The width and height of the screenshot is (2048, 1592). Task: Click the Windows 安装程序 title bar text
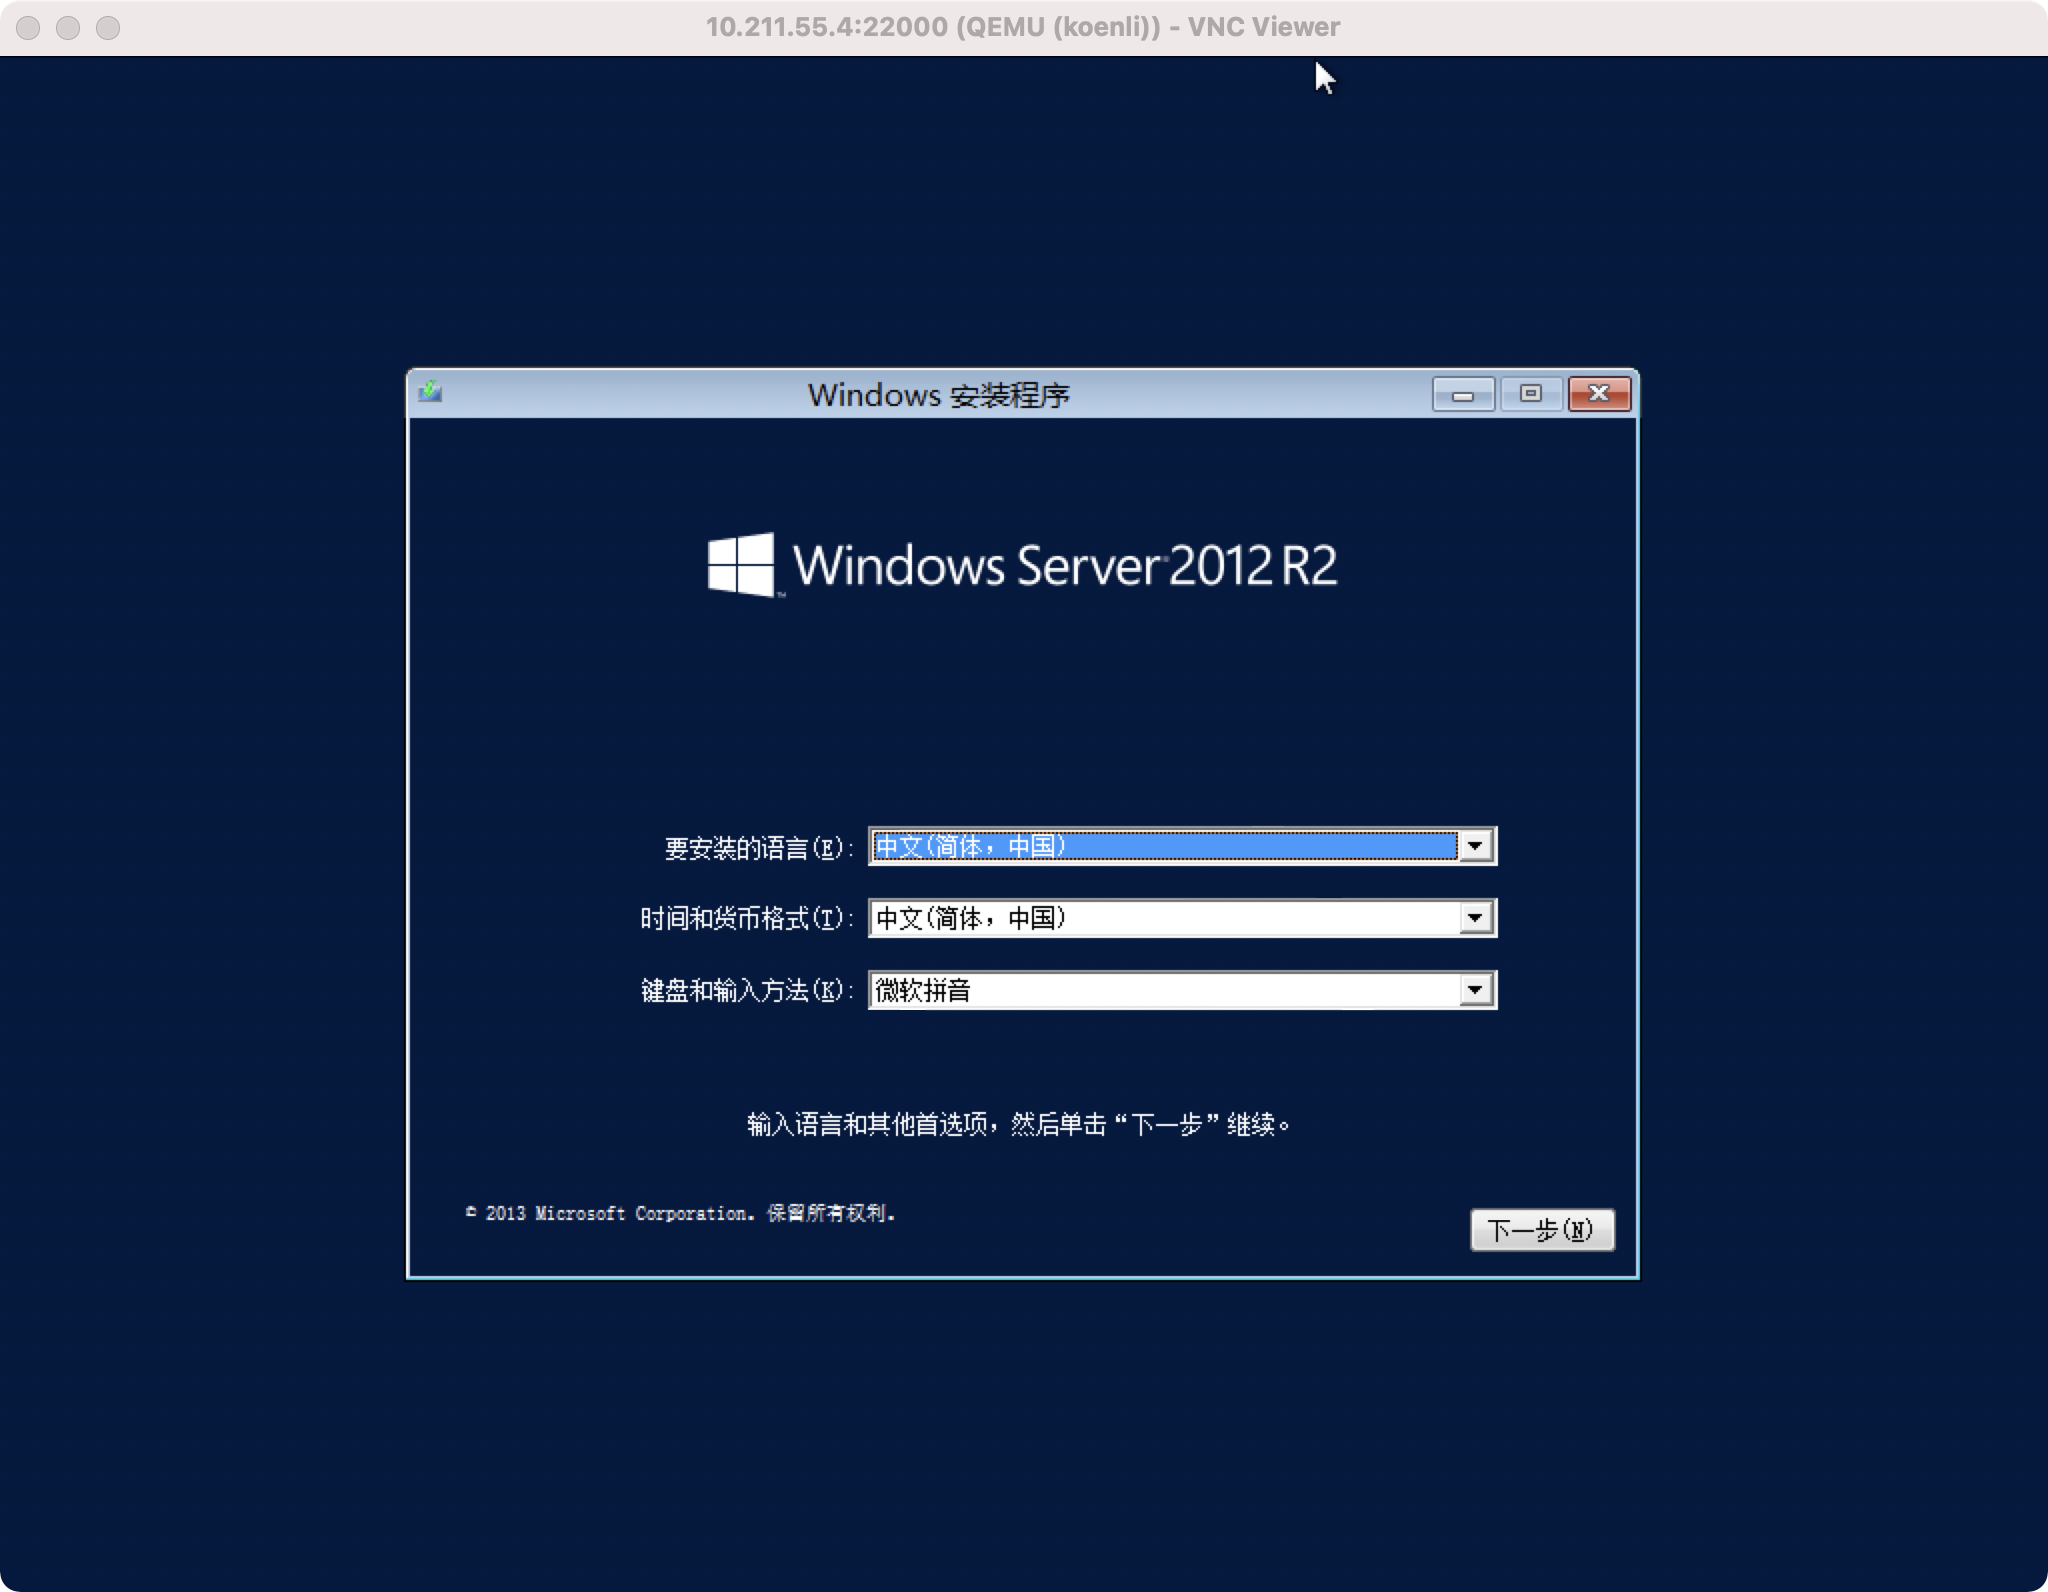click(938, 395)
